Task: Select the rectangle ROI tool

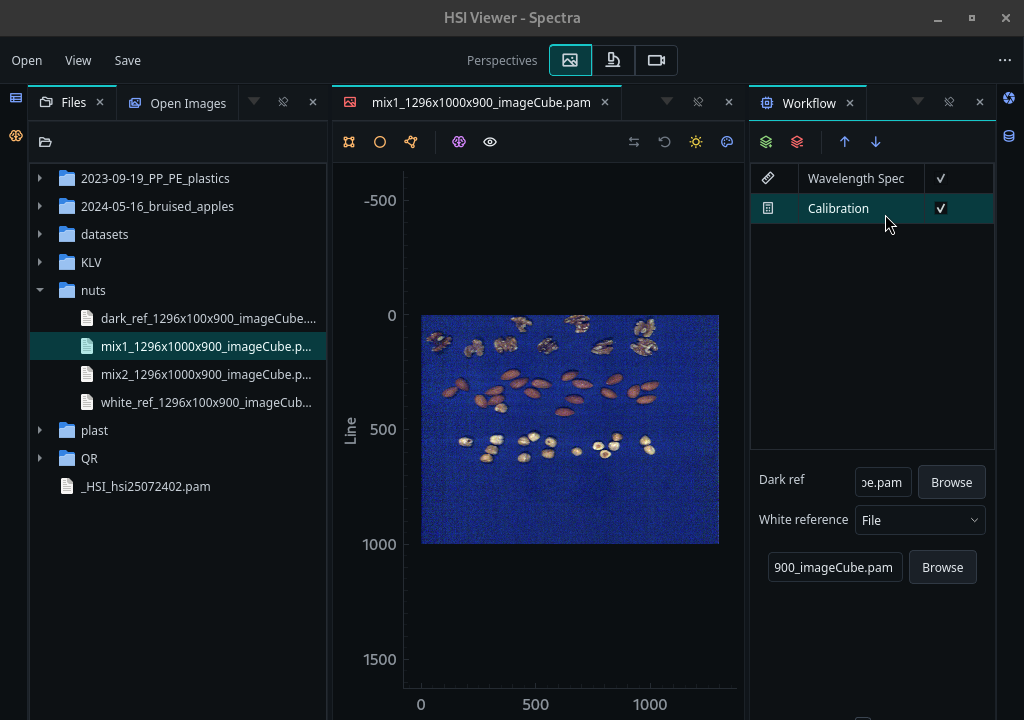Action: 349,142
